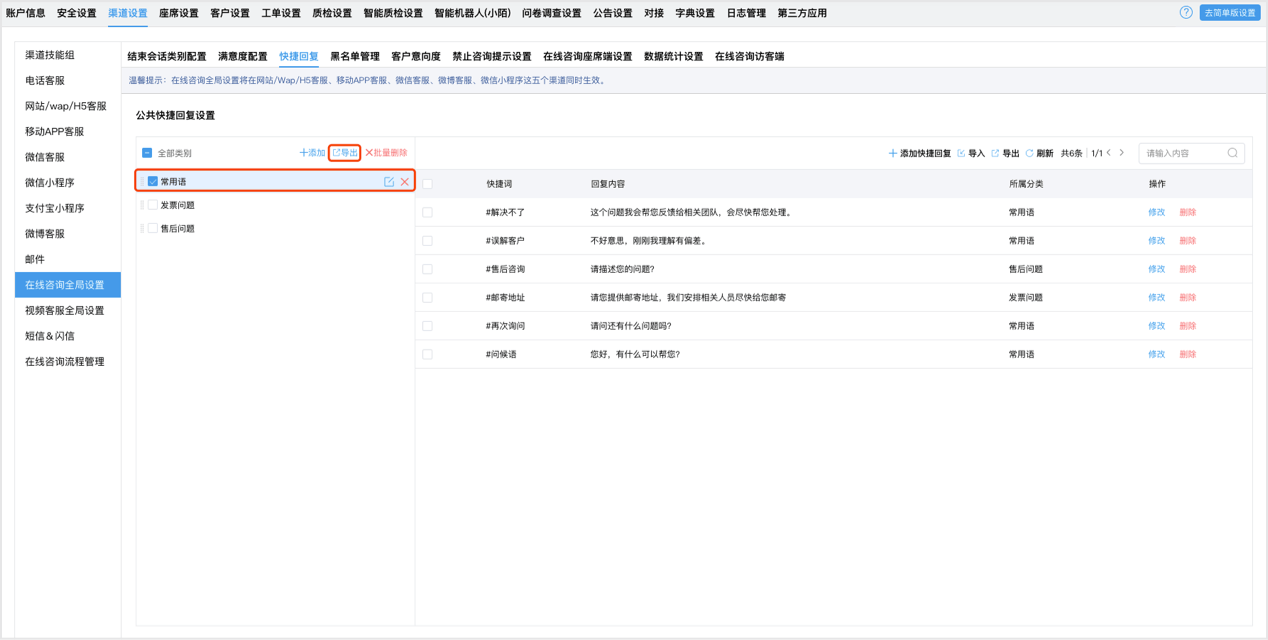The width and height of the screenshot is (1268, 640).
Task: Select 视频客服全局设置 in sidebar
Action: pos(68,310)
